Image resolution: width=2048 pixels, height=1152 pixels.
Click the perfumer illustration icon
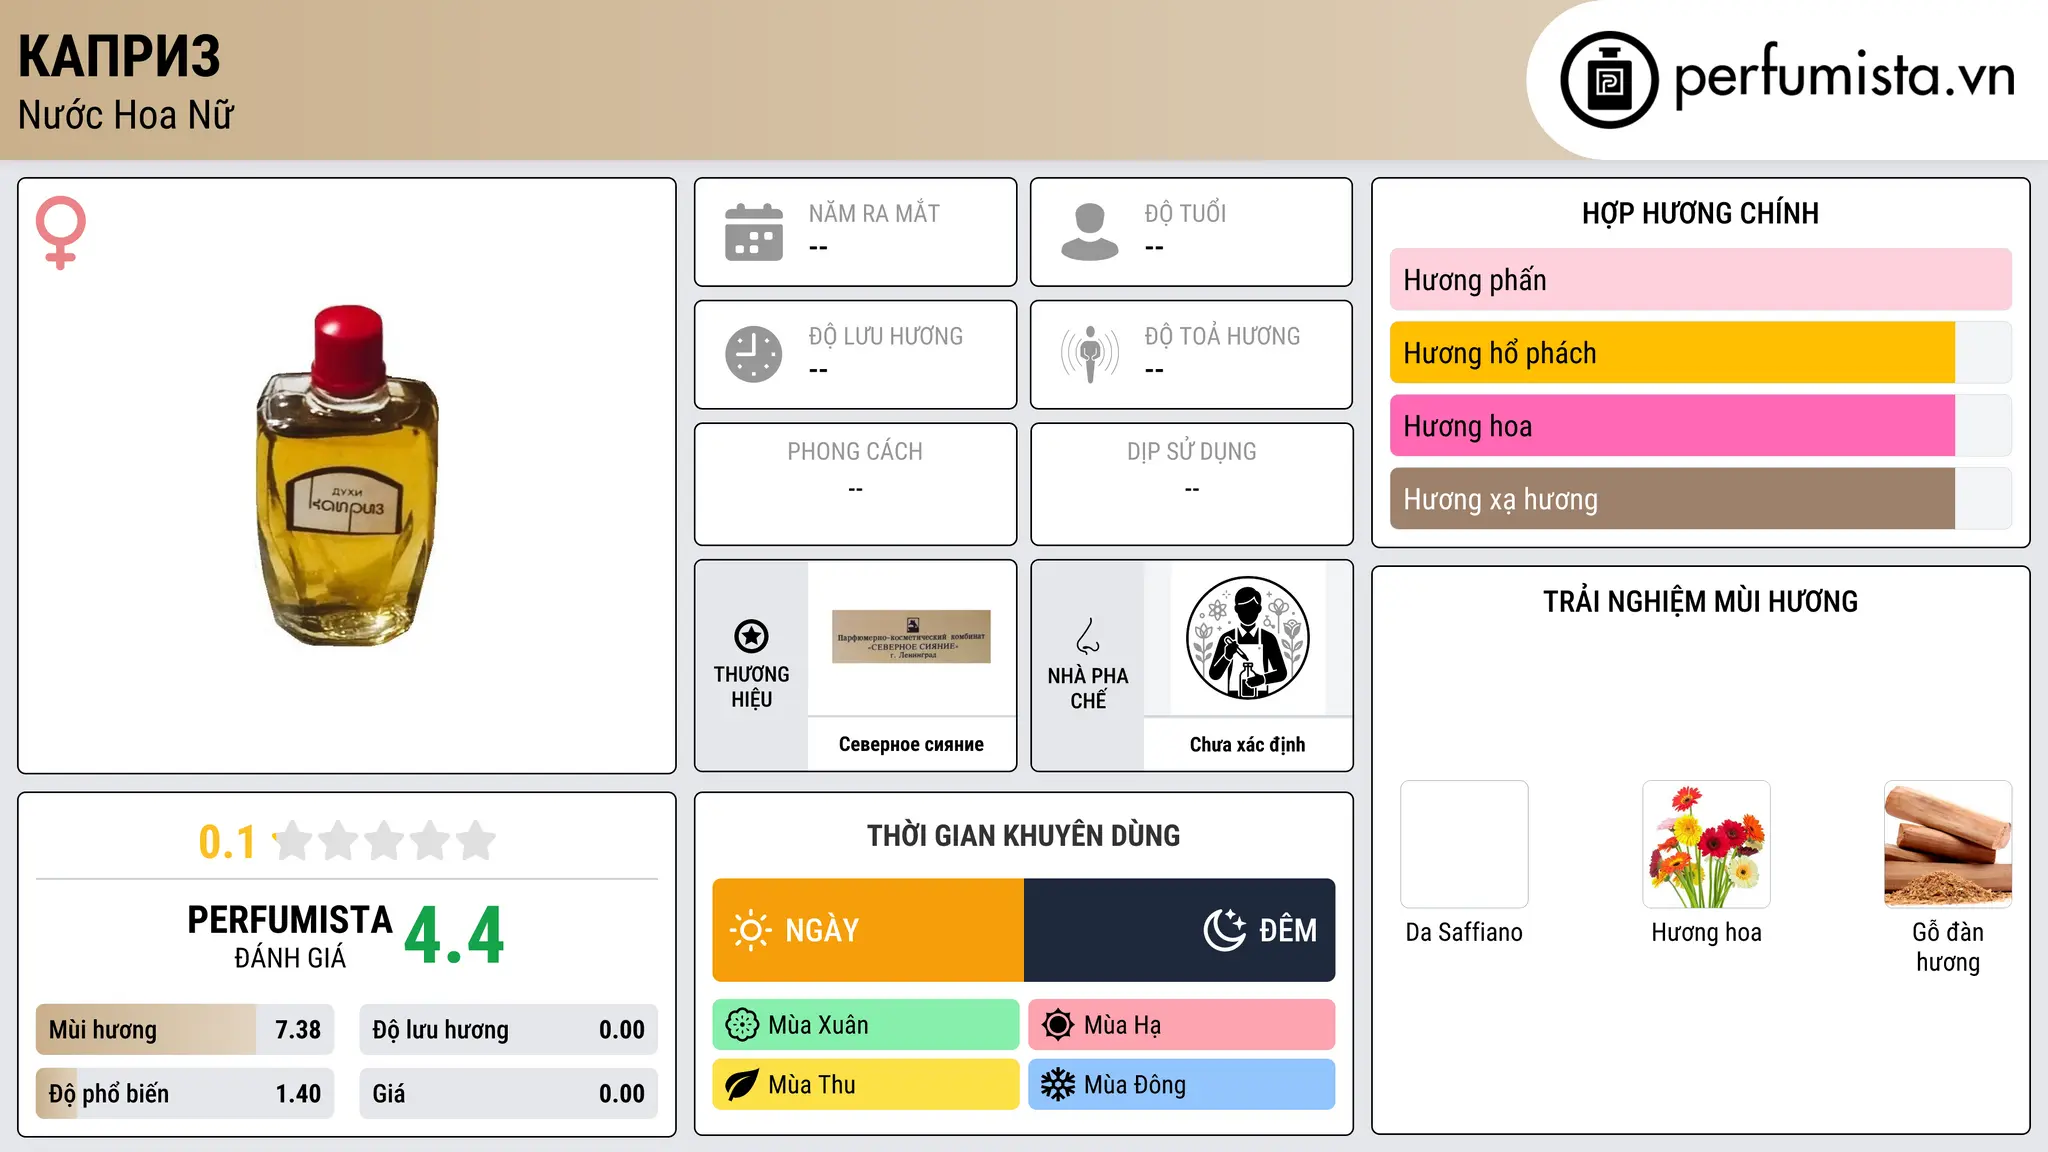(1248, 638)
